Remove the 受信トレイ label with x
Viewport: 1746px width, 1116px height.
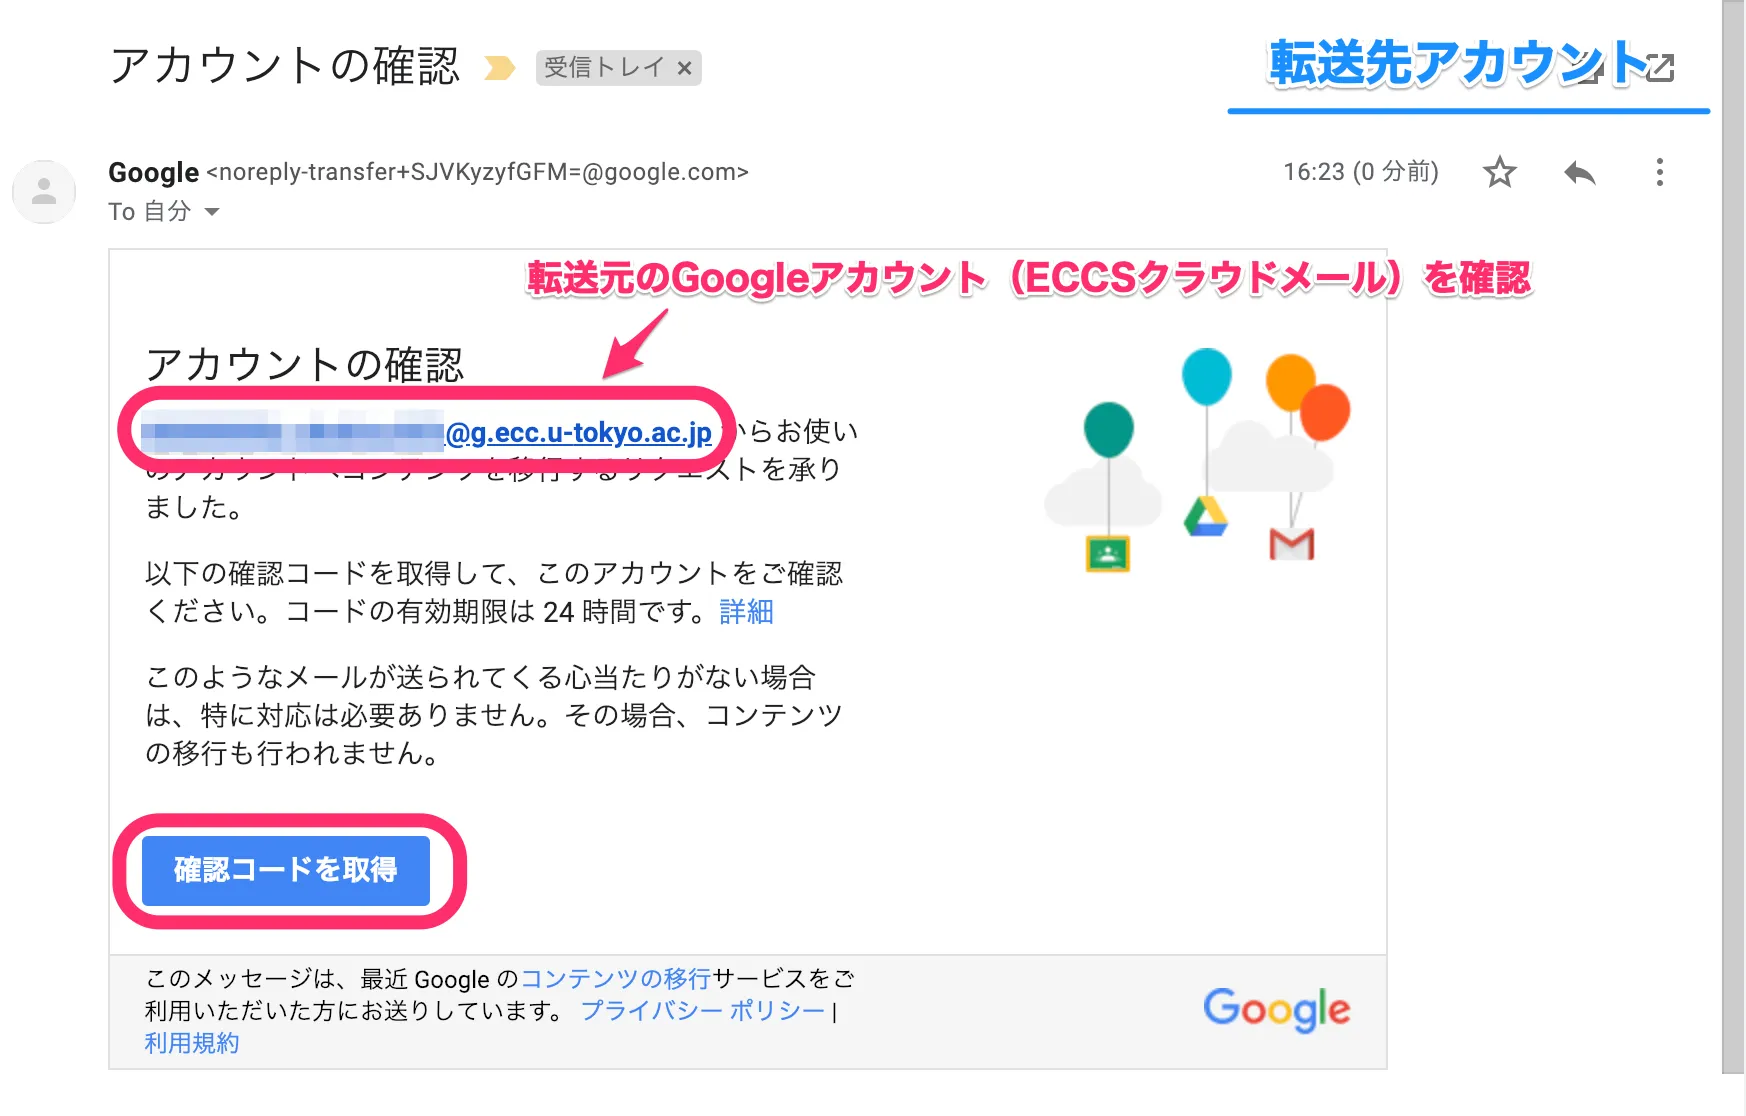click(685, 68)
